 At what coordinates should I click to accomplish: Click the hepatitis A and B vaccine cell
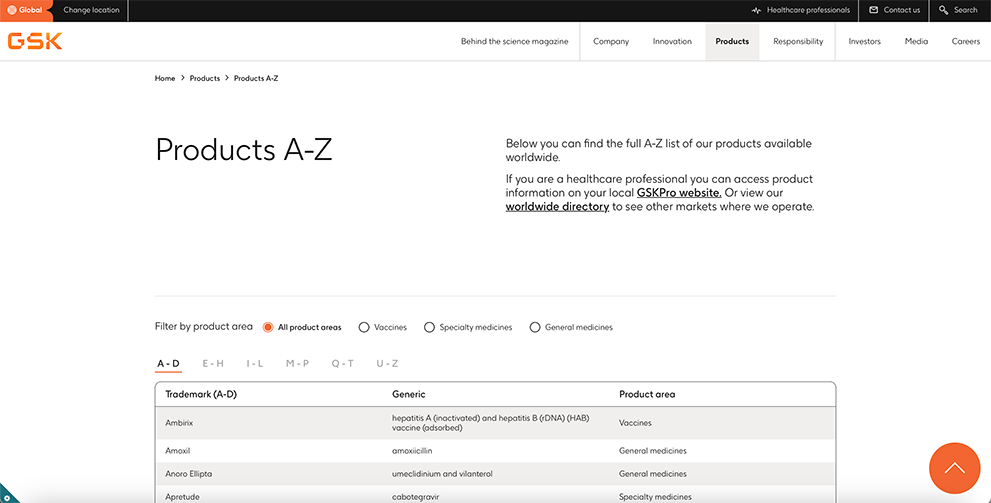[x=491, y=423]
